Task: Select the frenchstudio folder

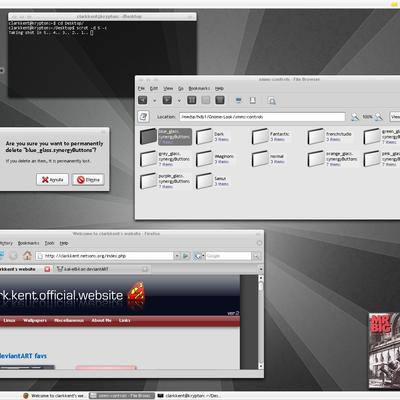Action: [329, 137]
